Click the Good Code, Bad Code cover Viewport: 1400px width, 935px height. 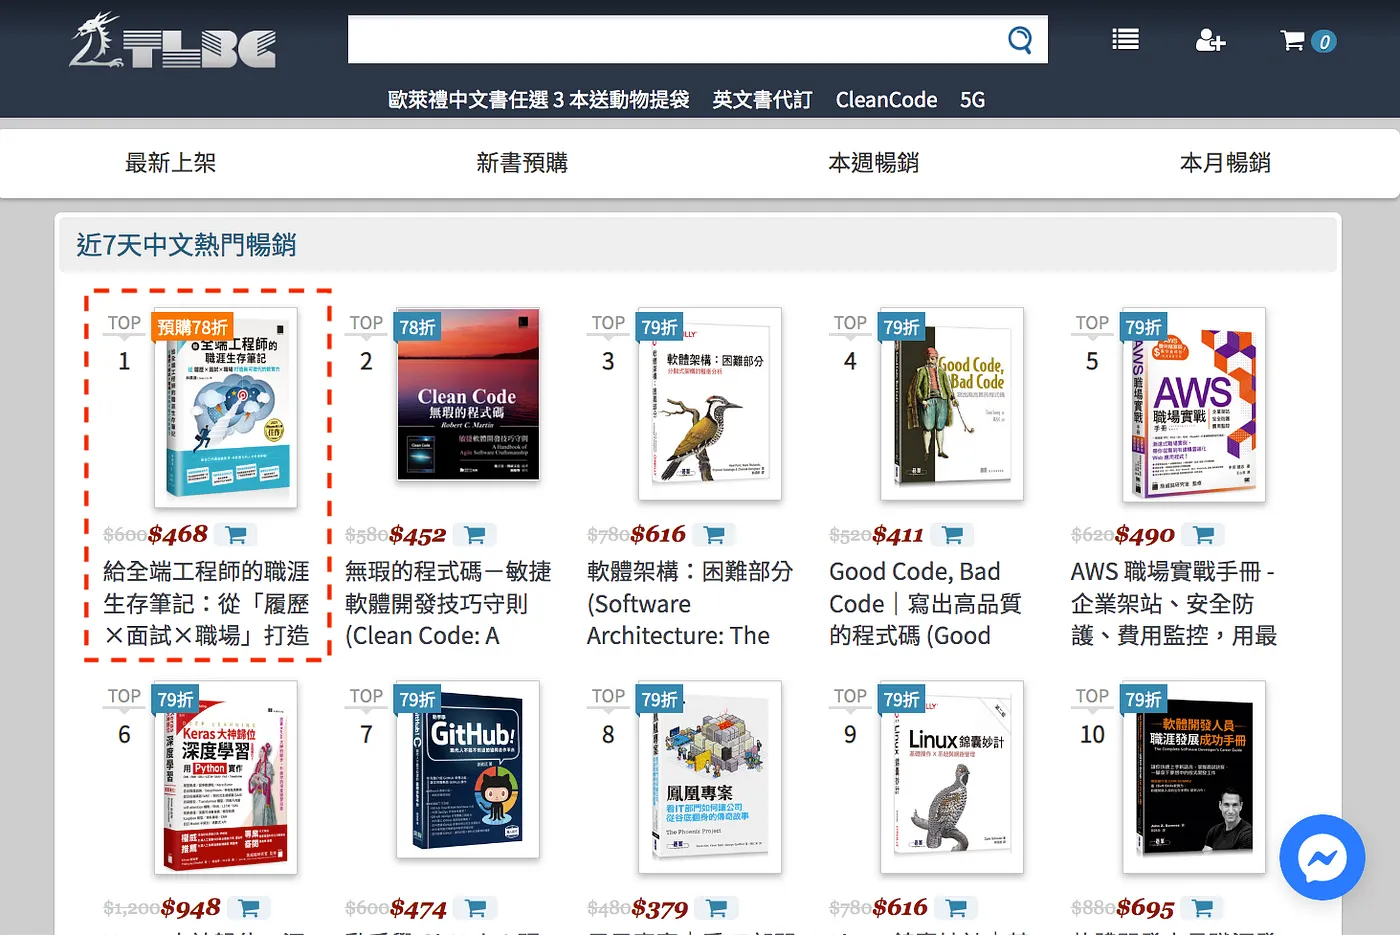(952, 404)
